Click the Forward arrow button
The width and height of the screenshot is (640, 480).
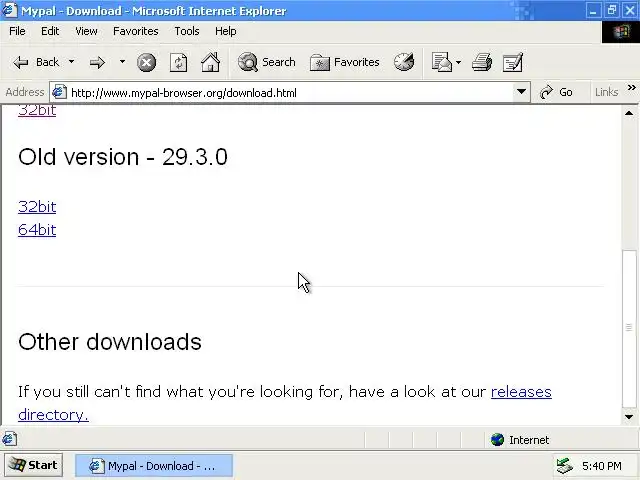(x=97, y=62)
